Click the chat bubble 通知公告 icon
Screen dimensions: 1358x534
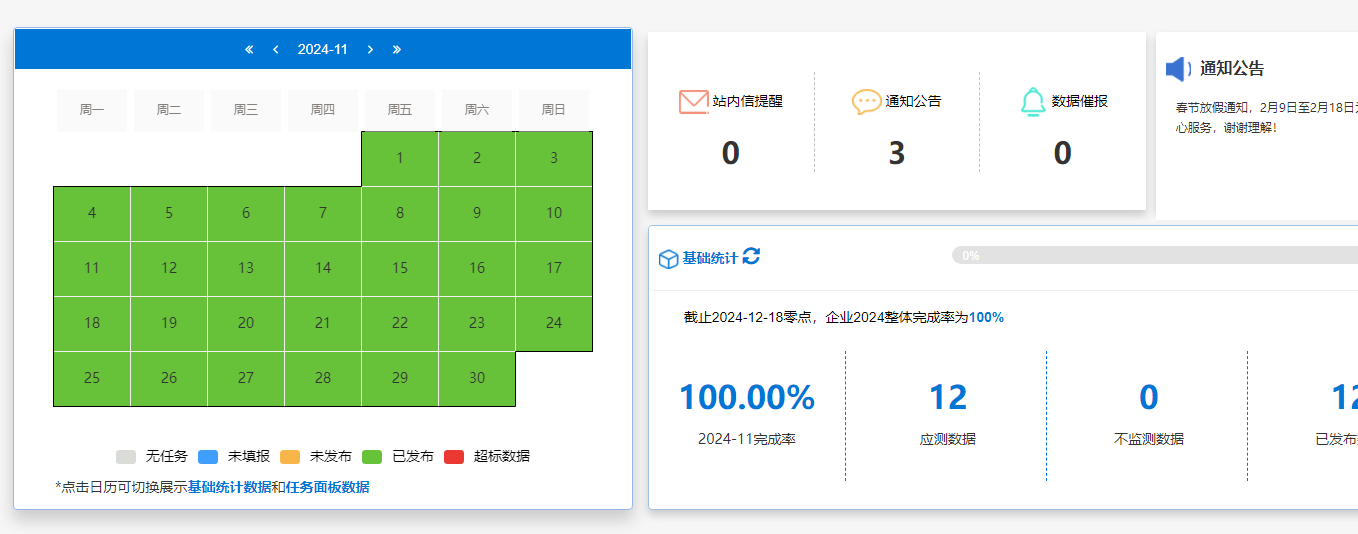point(866,101)
